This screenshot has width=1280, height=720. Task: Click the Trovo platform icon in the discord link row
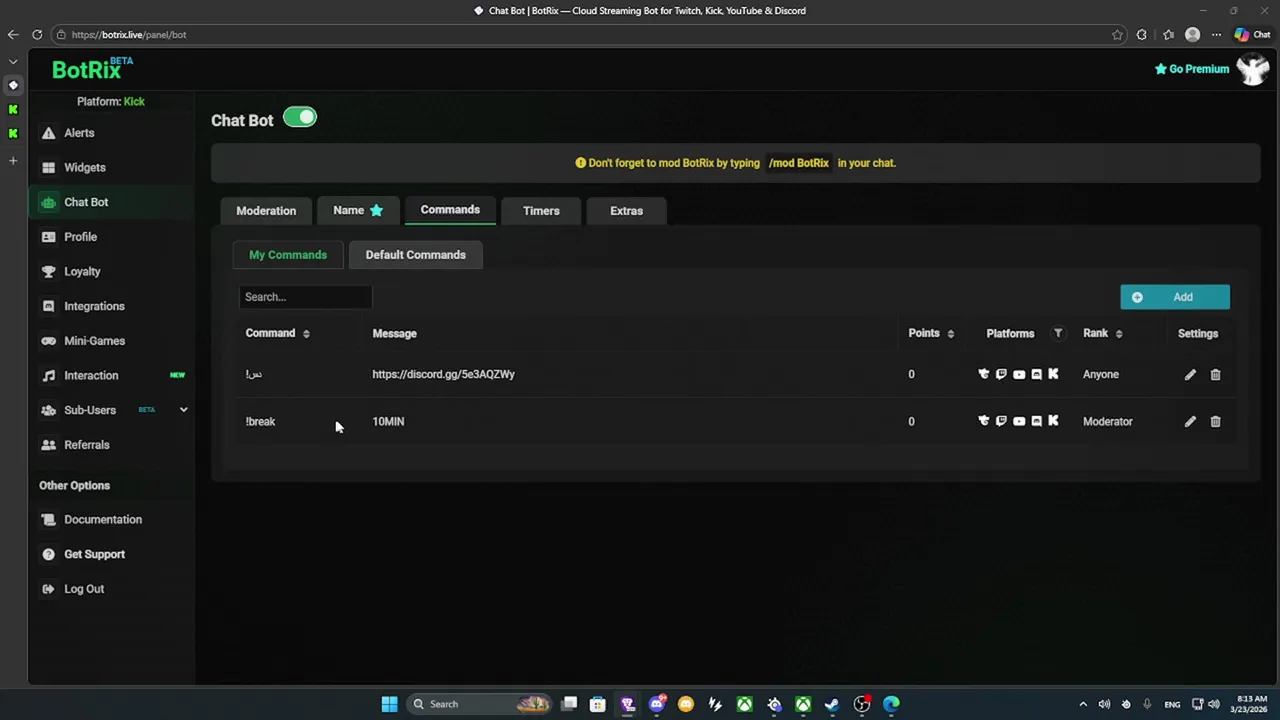pos(983,374)
